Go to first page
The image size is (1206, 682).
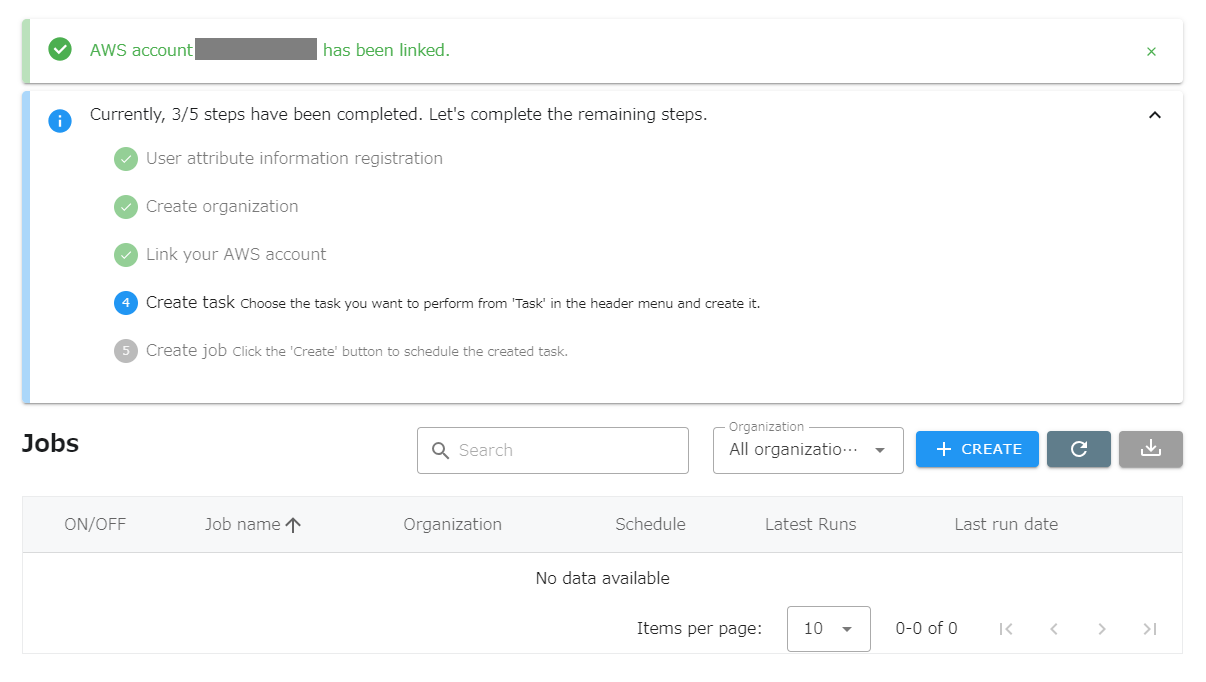(x=1006, y=629)
